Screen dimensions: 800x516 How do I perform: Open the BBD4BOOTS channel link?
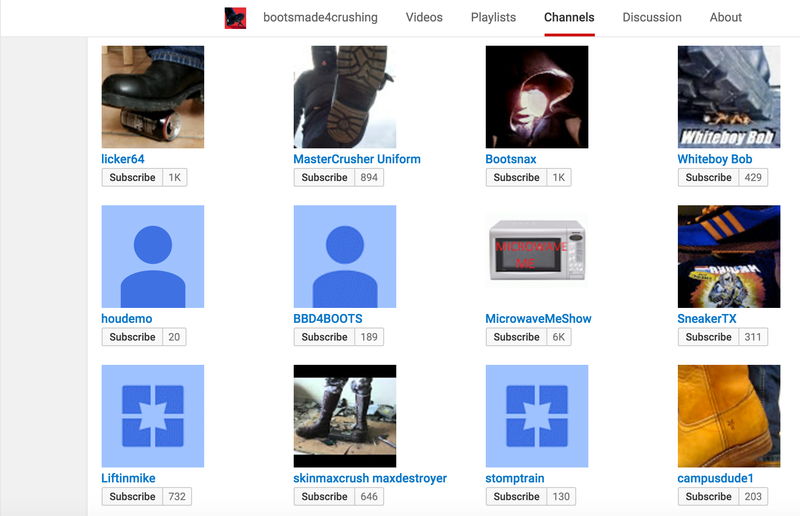coord(328,319)
